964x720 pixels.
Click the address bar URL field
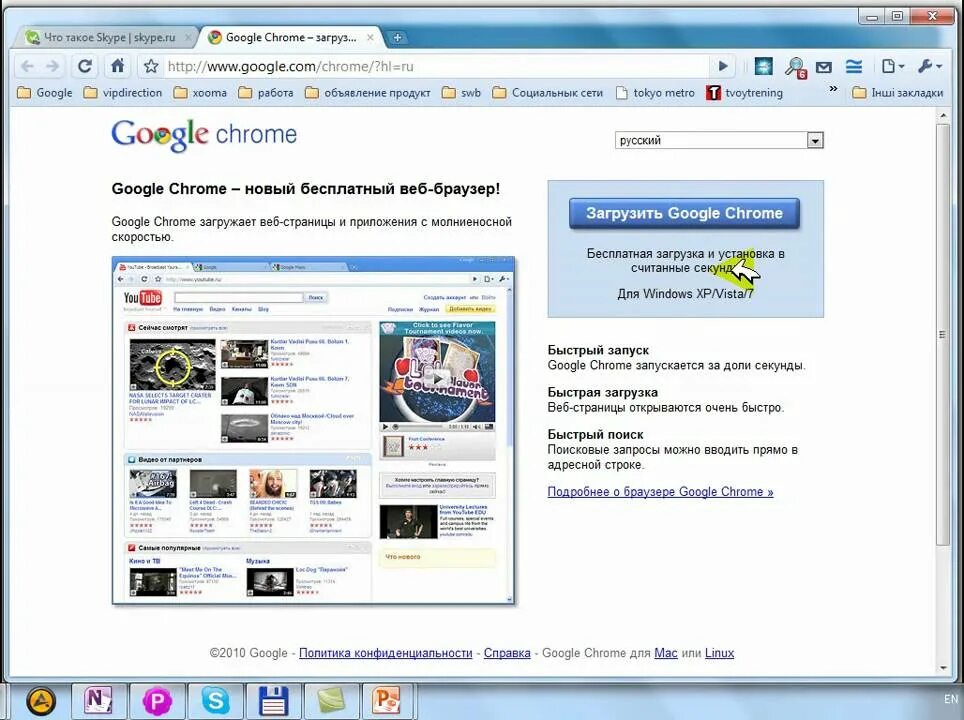[x=437, y=66]
